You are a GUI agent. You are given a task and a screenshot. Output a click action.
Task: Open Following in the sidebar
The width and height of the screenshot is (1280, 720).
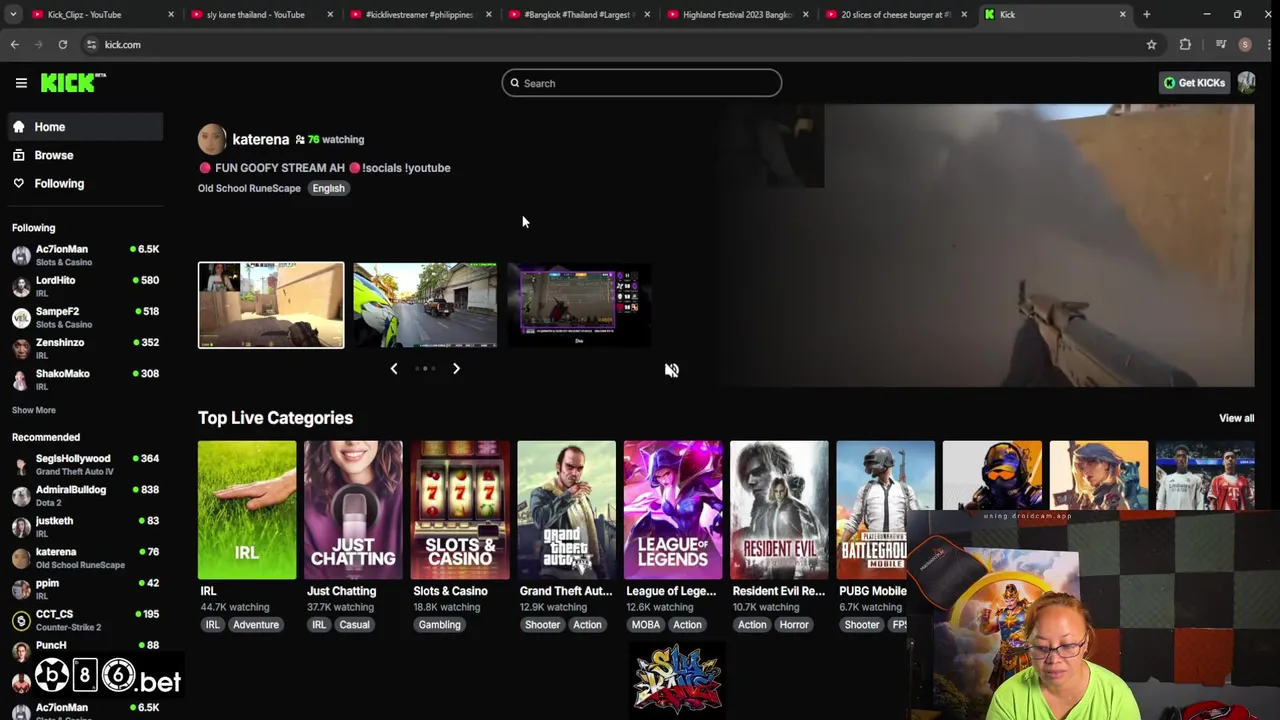coord(85,183)
